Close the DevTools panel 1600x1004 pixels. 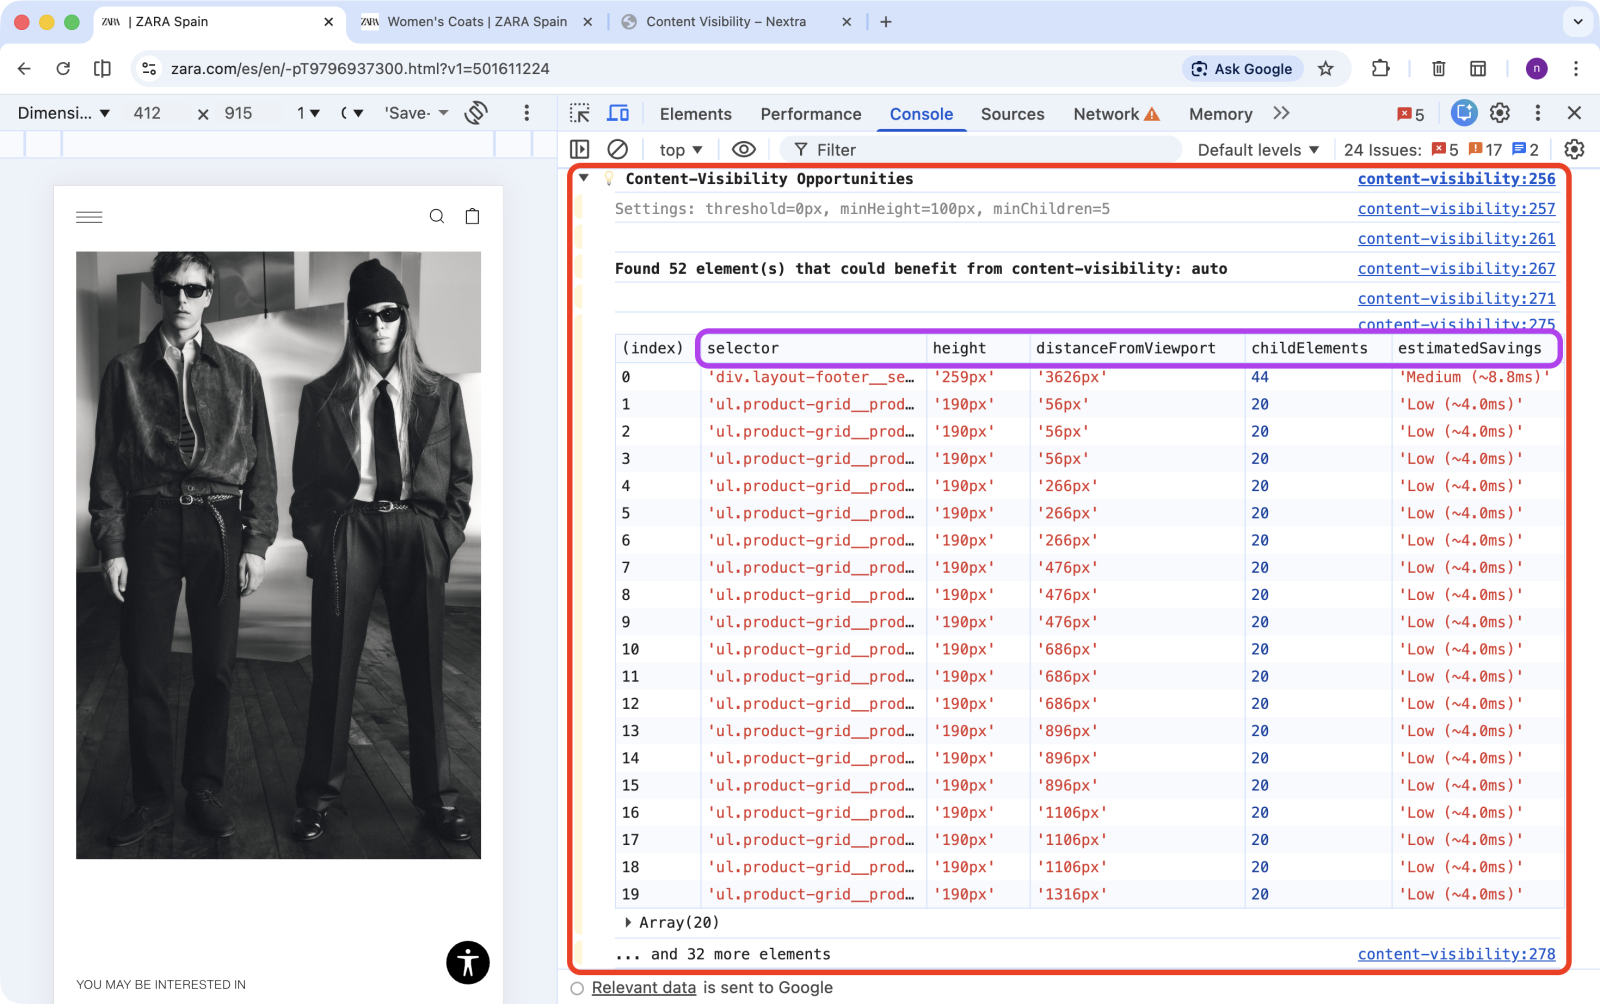[x=1574, y=113]
